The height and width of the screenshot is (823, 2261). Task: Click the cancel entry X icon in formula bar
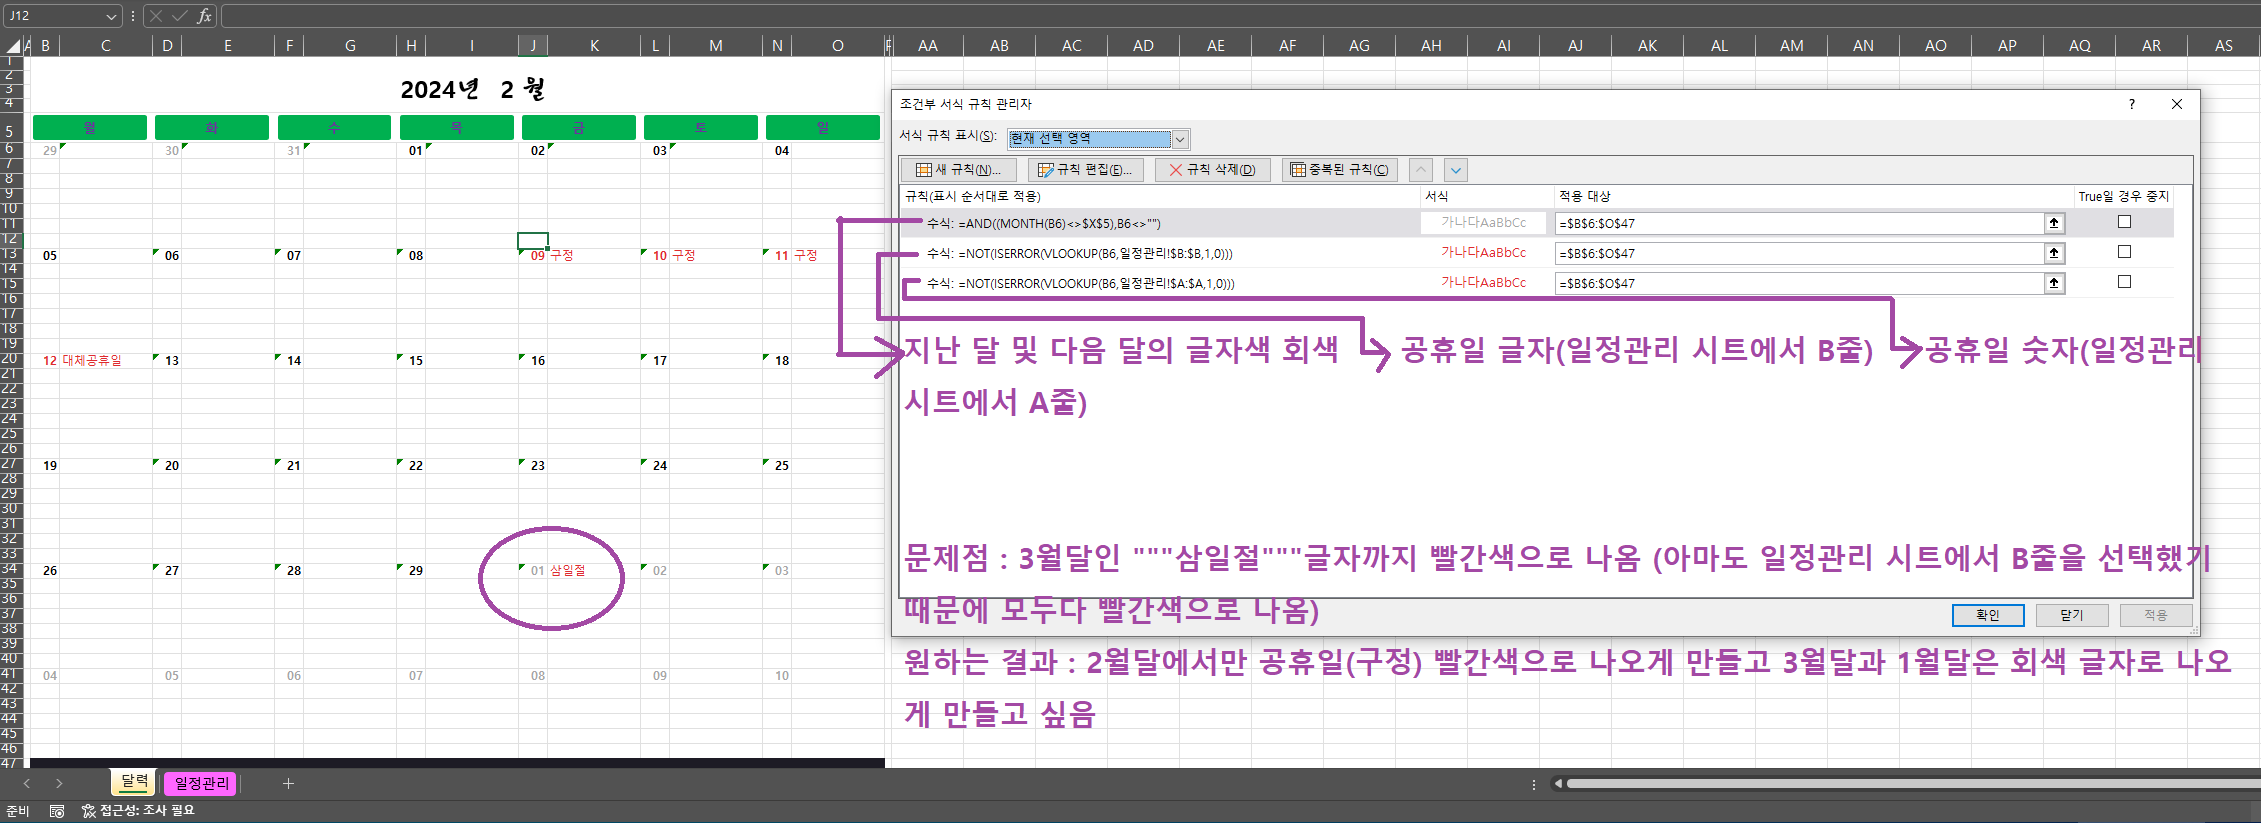[x=156, y=16]
